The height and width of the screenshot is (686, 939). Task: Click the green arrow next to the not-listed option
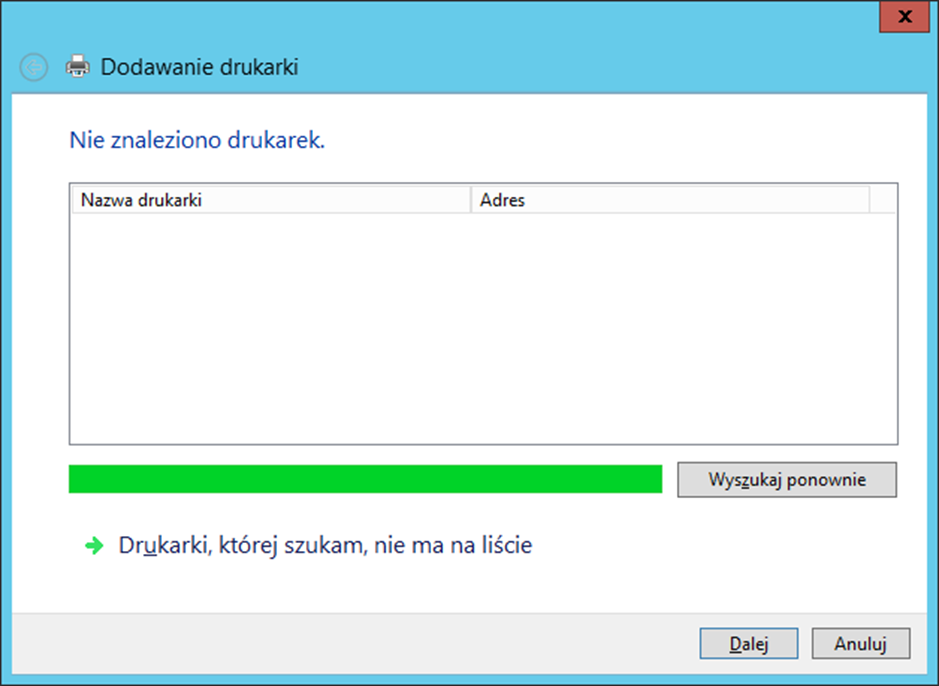tap(94, 546)
